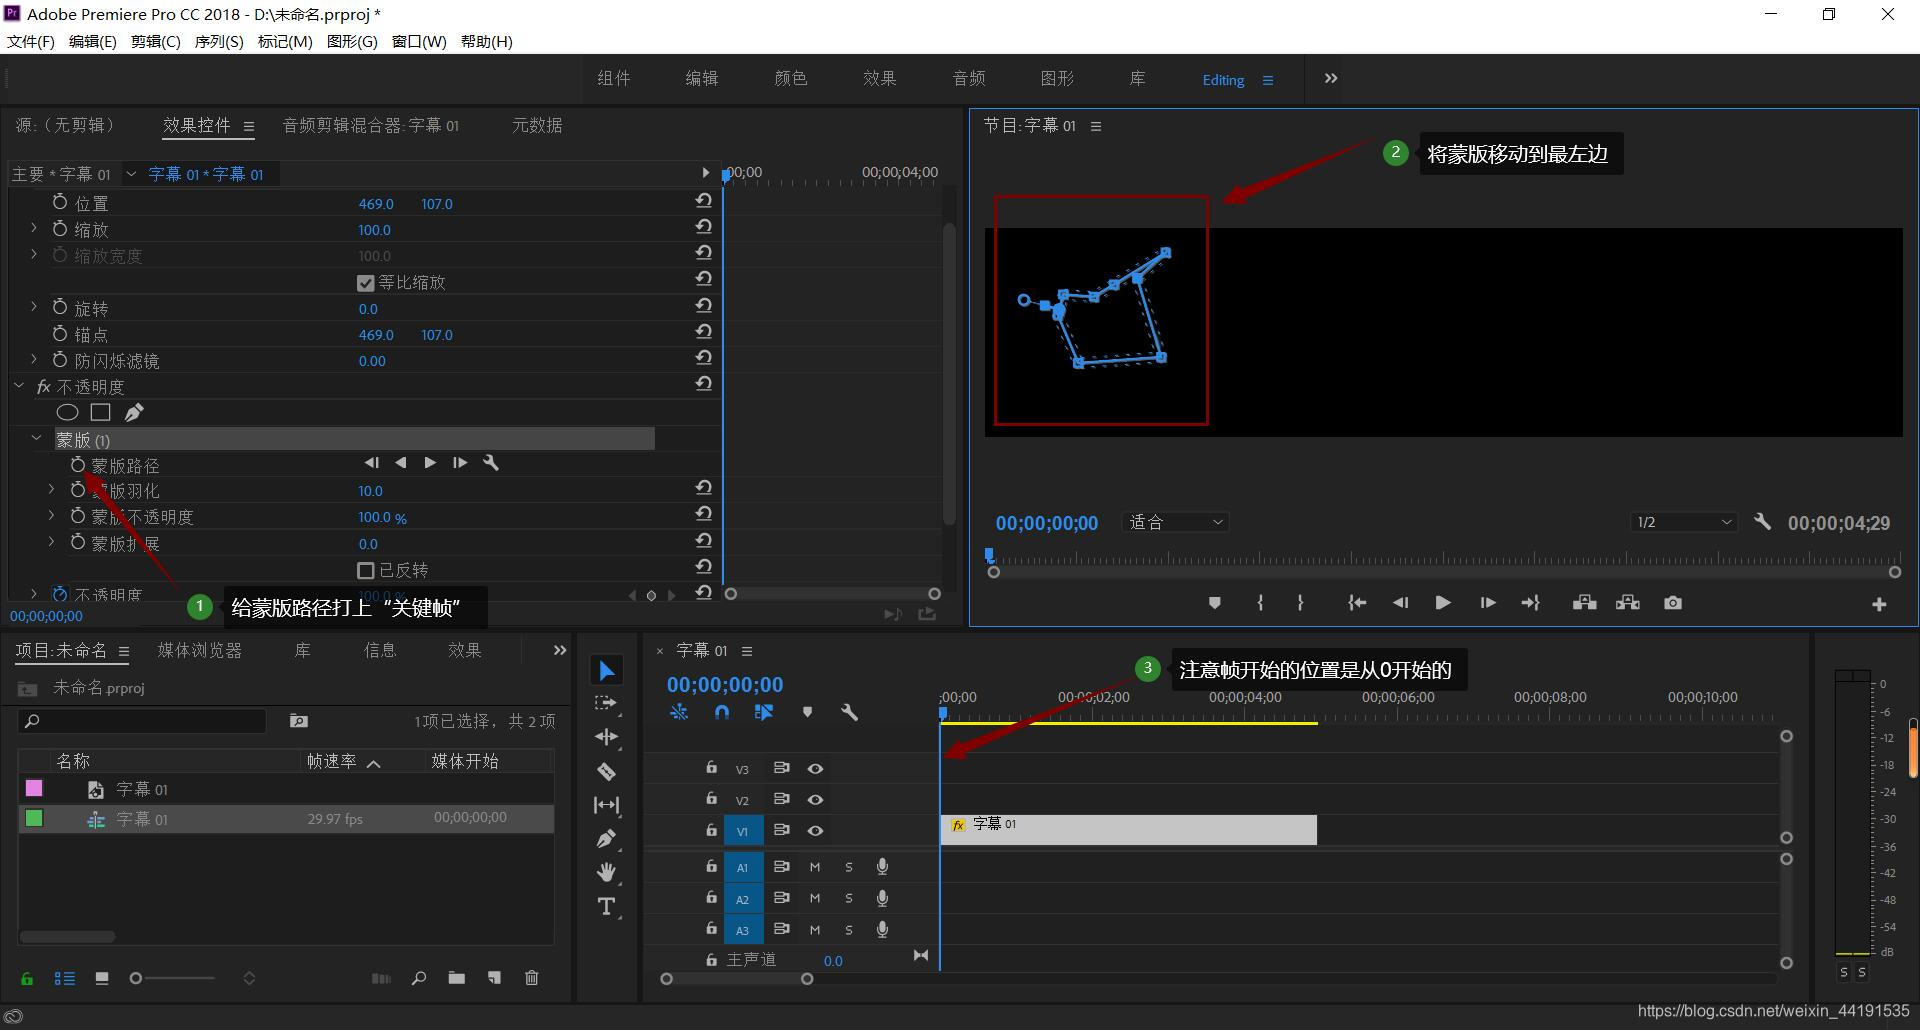
Task: Expand 蒙版不透明度 property
Action: [x=52, y=516]
